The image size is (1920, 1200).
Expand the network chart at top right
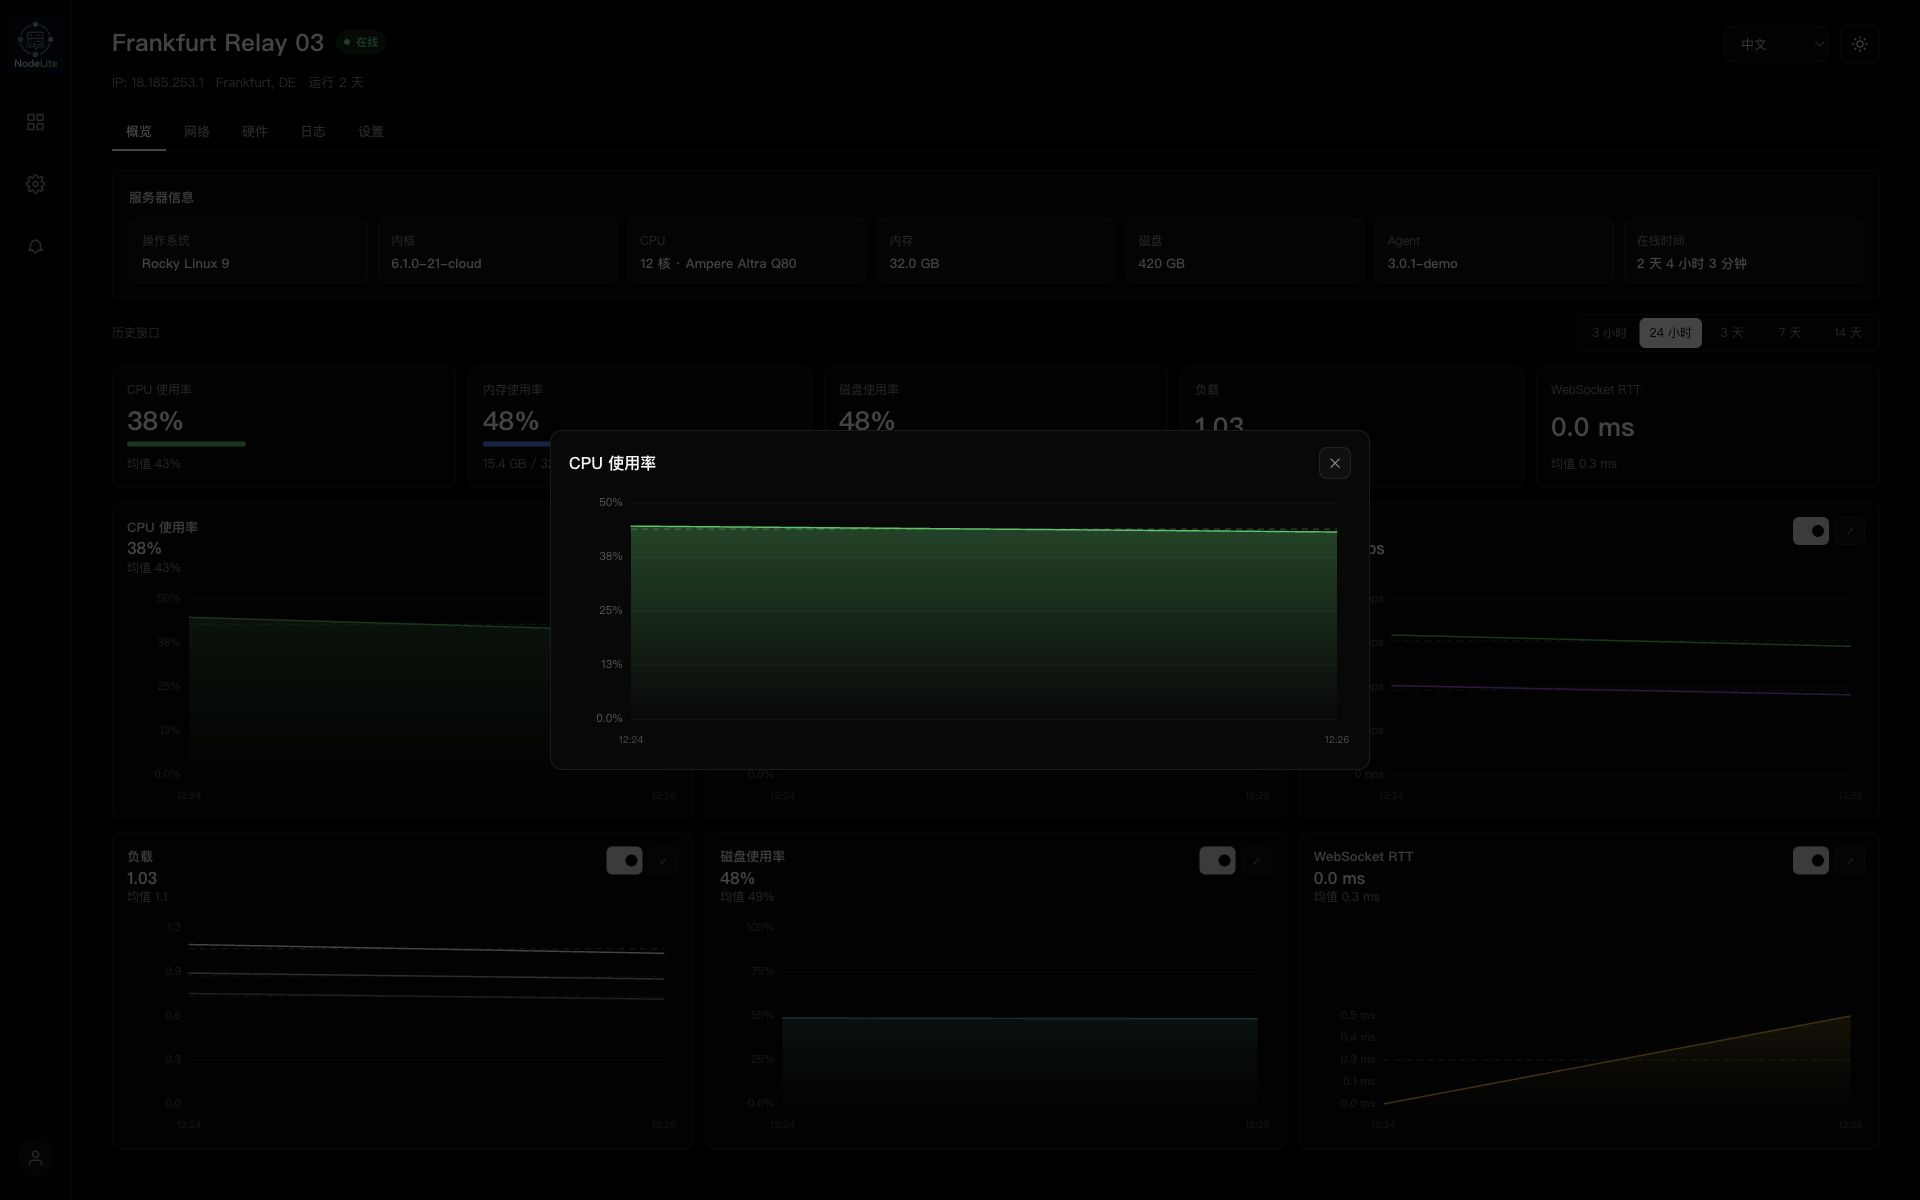(x=1849, y=531)
